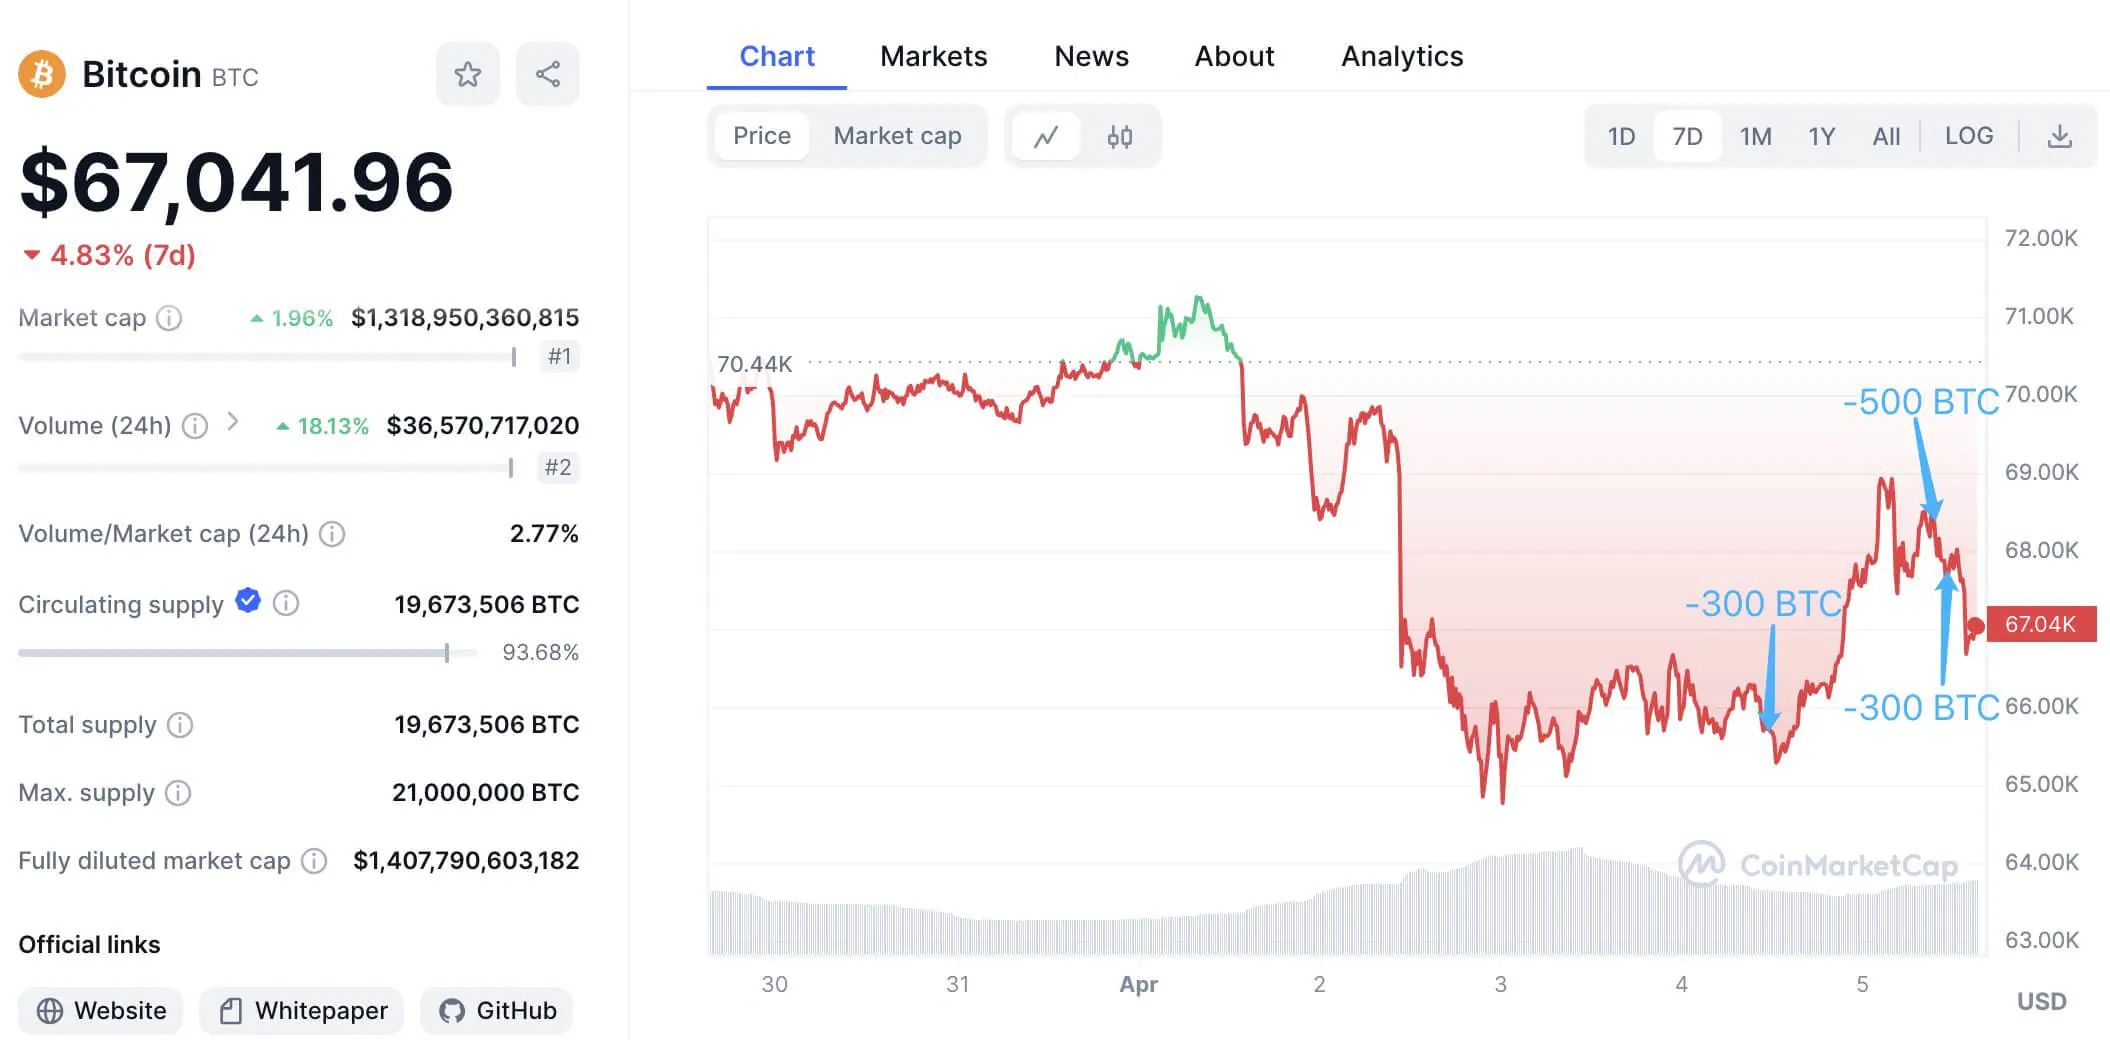Open the official Website link
Viewport: 2110px width, 1040px height.
click(101, 1011)
